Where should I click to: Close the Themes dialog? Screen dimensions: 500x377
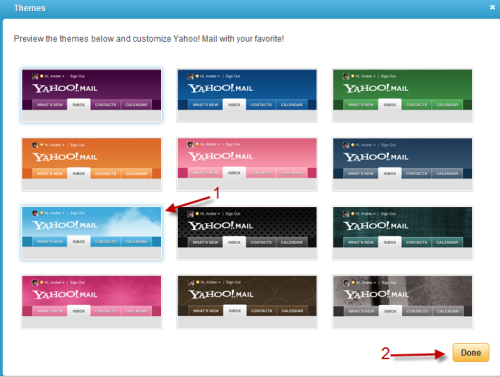click(492, 7)
